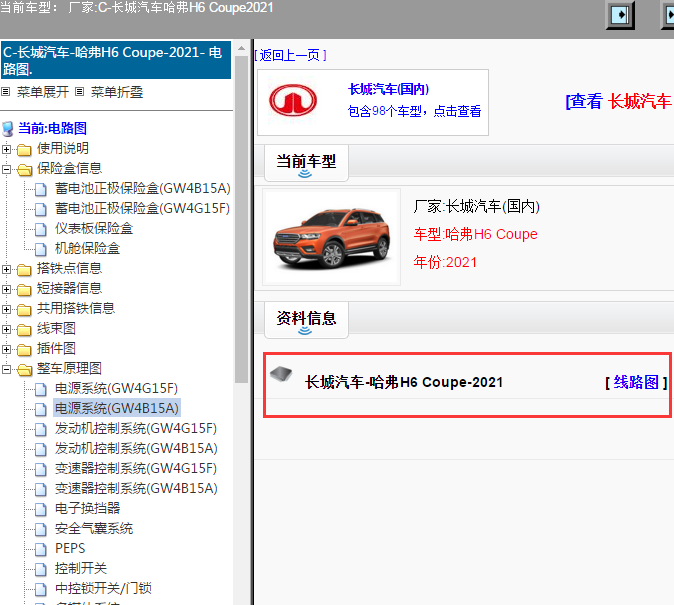This screenshot has width=674, height=605.
Task: Click document icon of 仪表板保险盒
Action: tap(40, 230)
